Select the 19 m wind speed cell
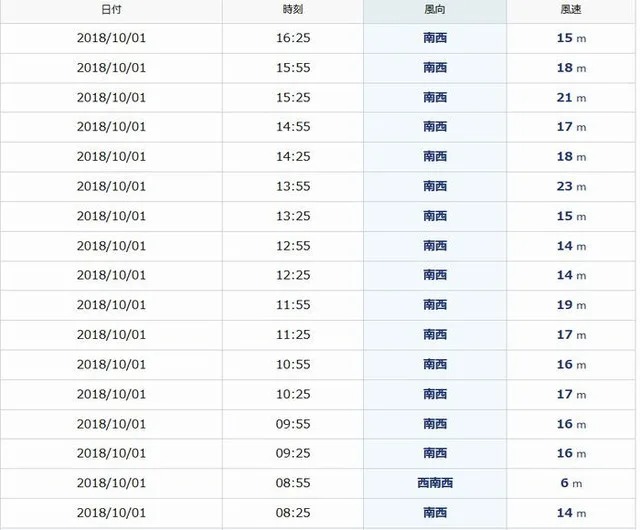 [571, 305]
